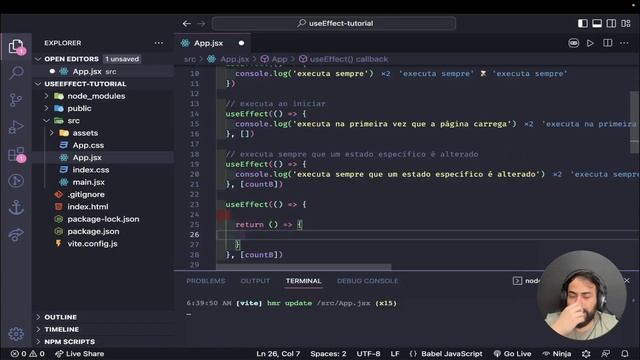The width and height of the screenshot is (640, 360).
Task: Select App.jsx src in Open Editors
Action: 103,71
